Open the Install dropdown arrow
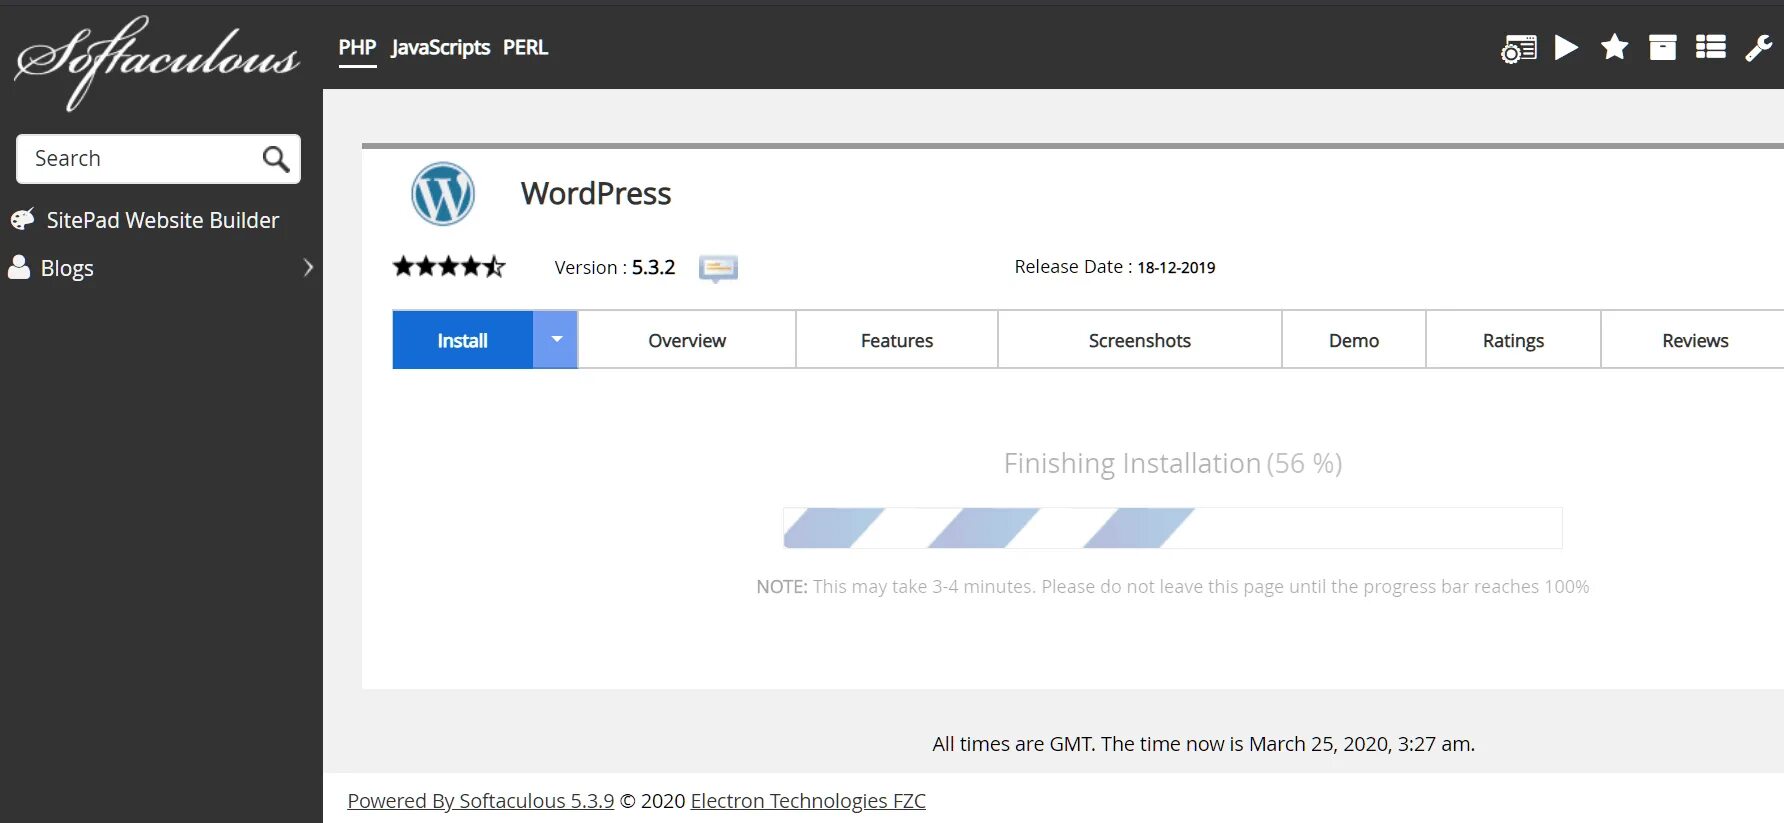The image size is (1784, 823). pyautogui.click(x=556, y=340)
